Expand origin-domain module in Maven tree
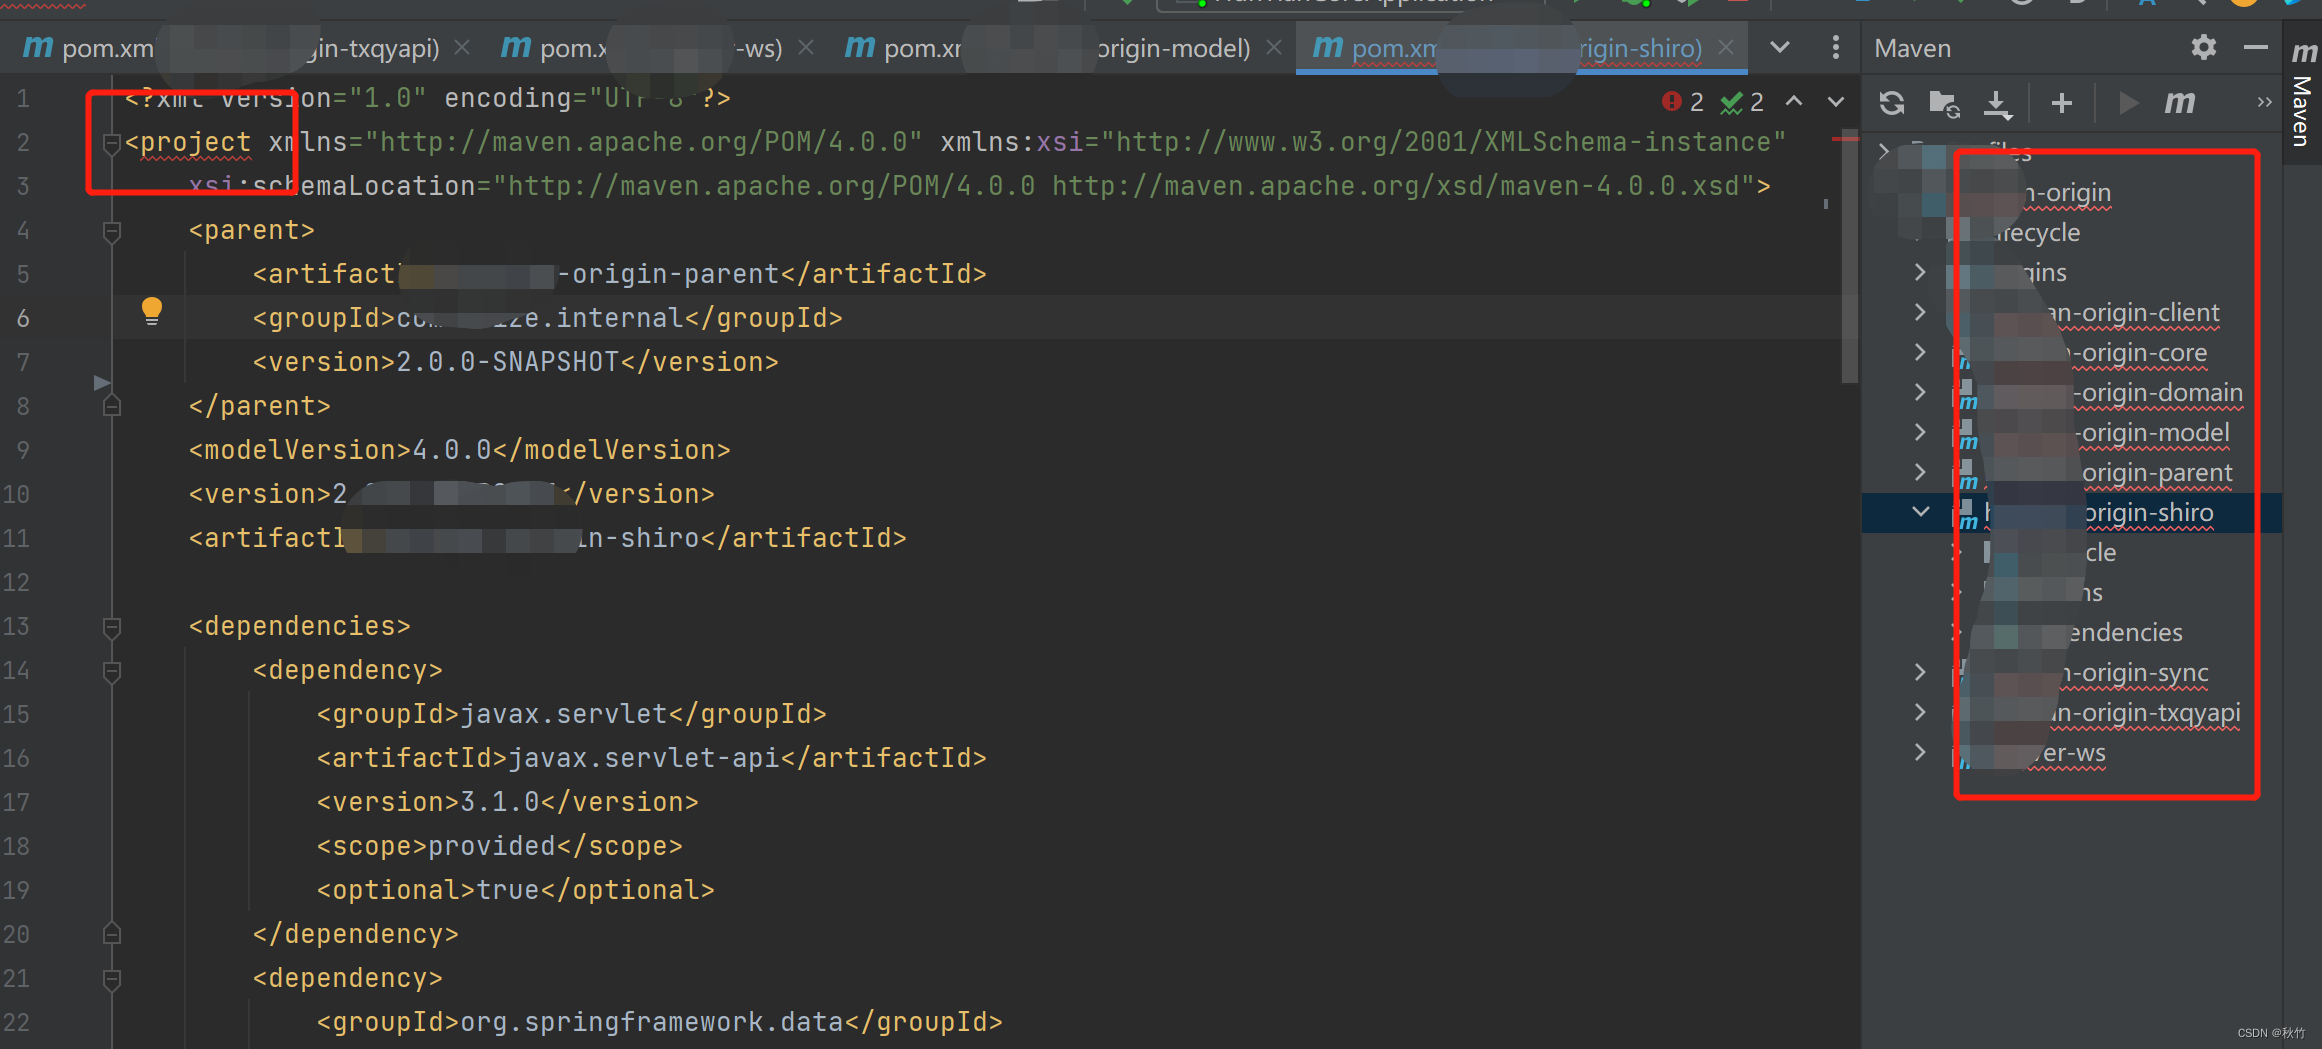The image size is (2322, 1049). point(1919,392)
